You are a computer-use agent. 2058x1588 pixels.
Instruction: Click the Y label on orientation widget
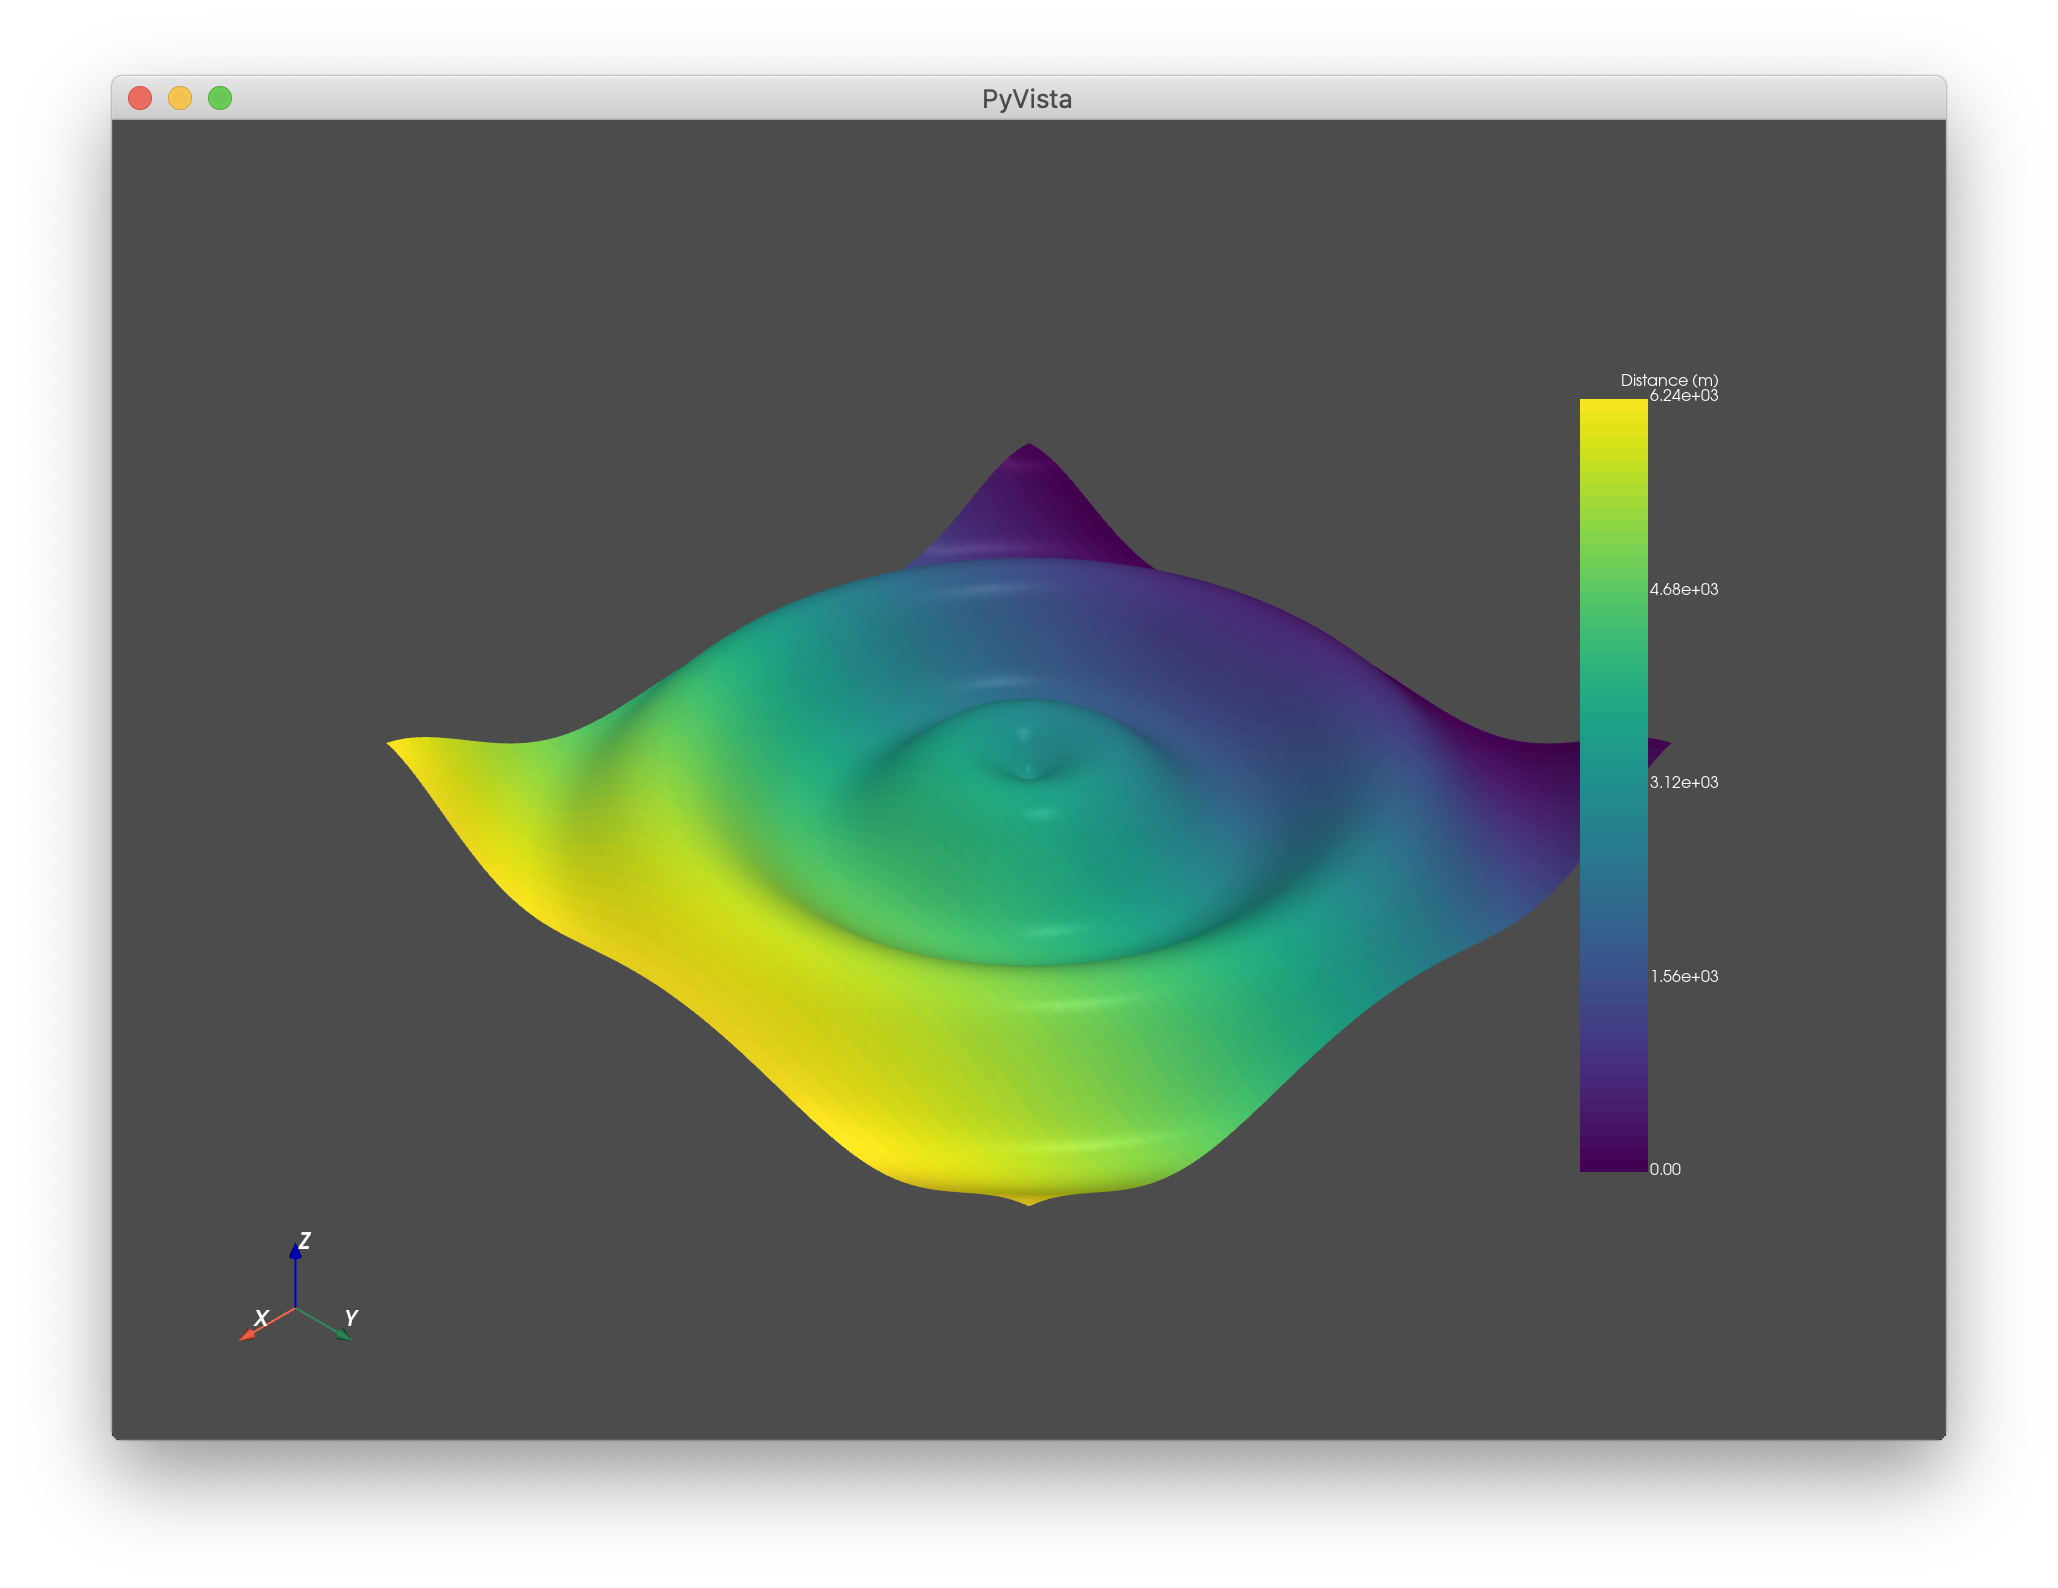pos(351,1318)
